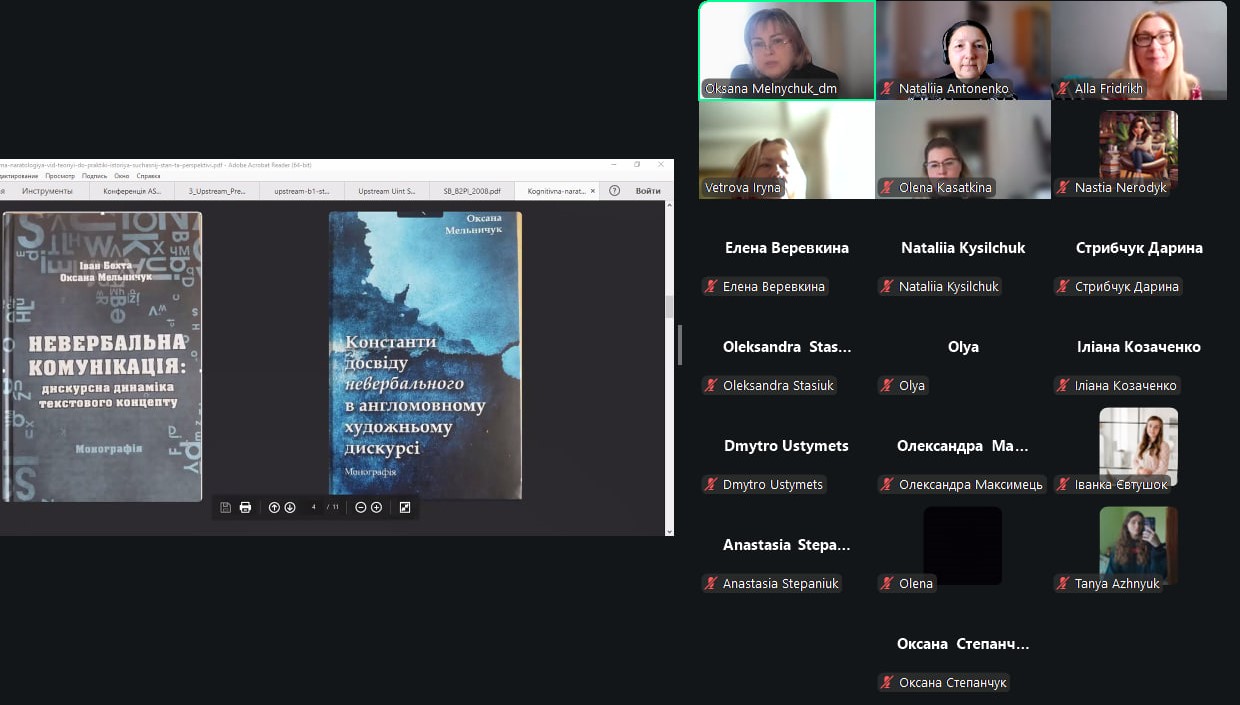Click muted mic icon beside Olya
The image size is (1240, 705).
click(887, 386)
